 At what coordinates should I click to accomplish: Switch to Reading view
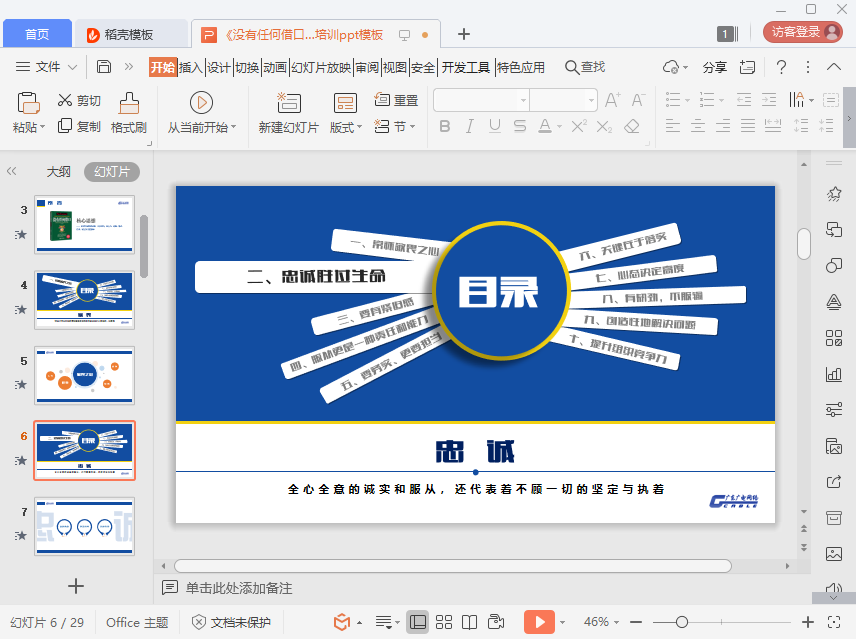pos(469,622)
